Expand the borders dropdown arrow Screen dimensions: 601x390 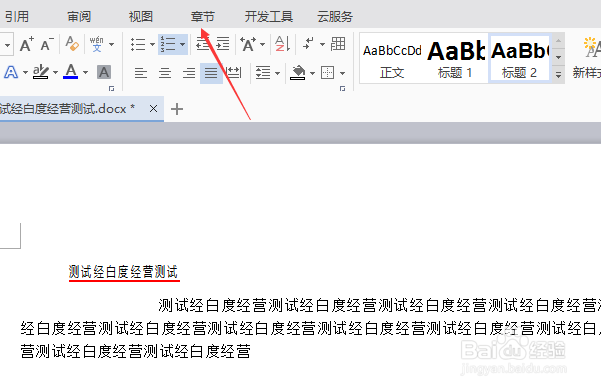342,73
